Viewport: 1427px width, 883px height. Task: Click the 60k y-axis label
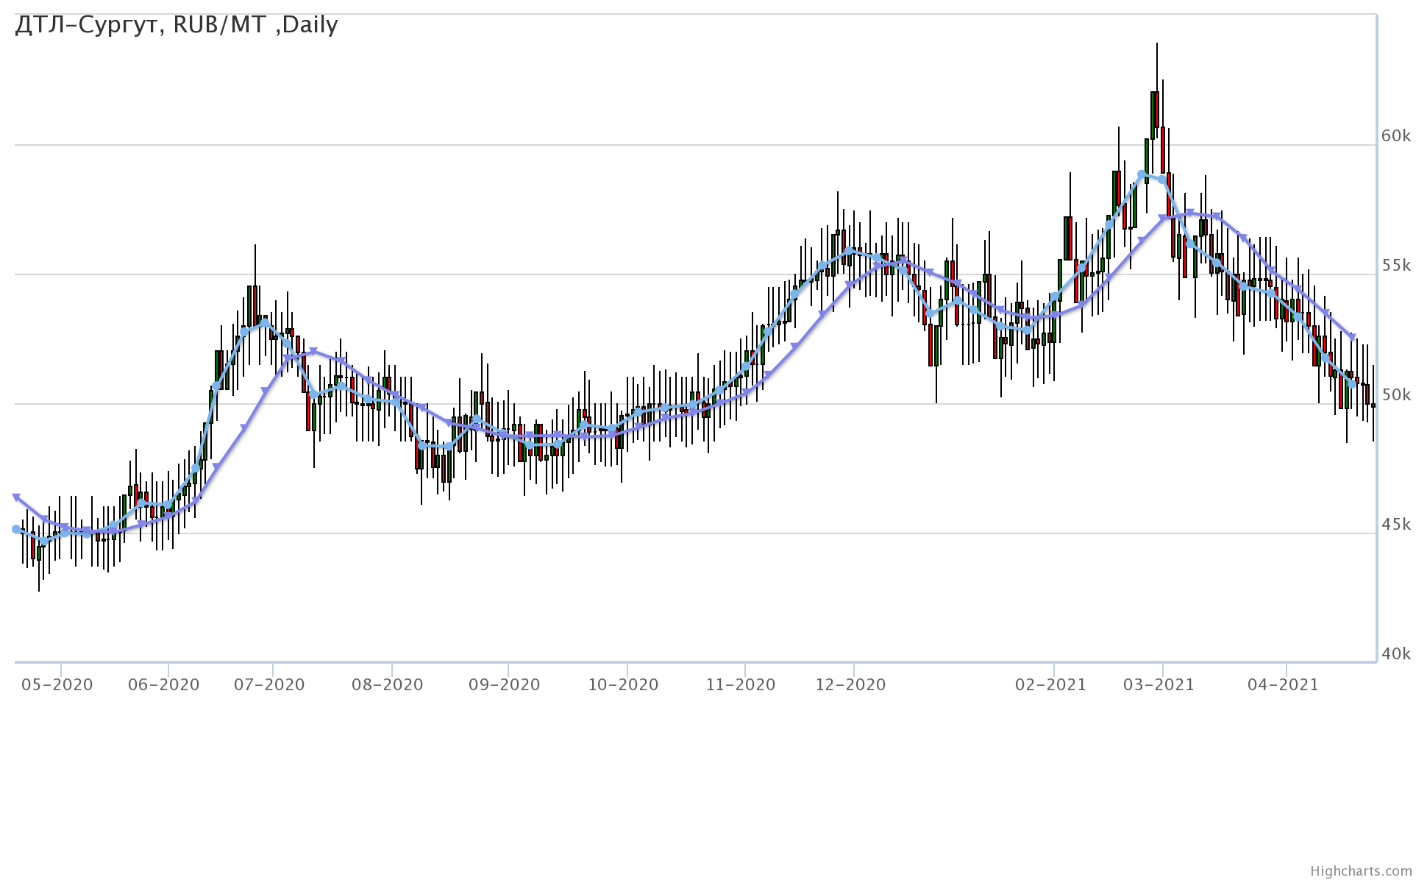click(1396, 136)
